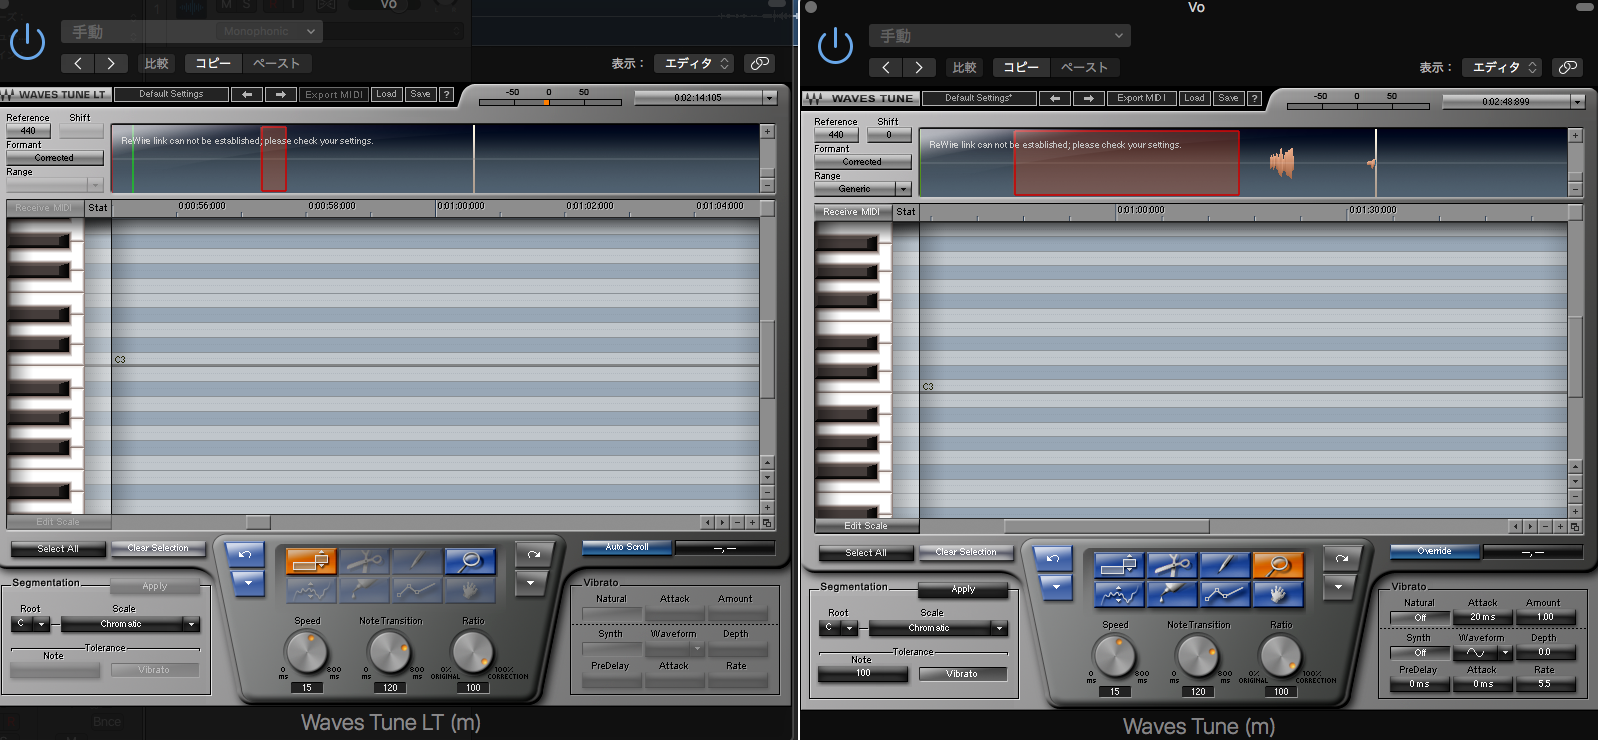The height and width of the screenshot is (740, 1598).
Task: Toggle the power button of Waves Tune
Action: coord(835,46)
